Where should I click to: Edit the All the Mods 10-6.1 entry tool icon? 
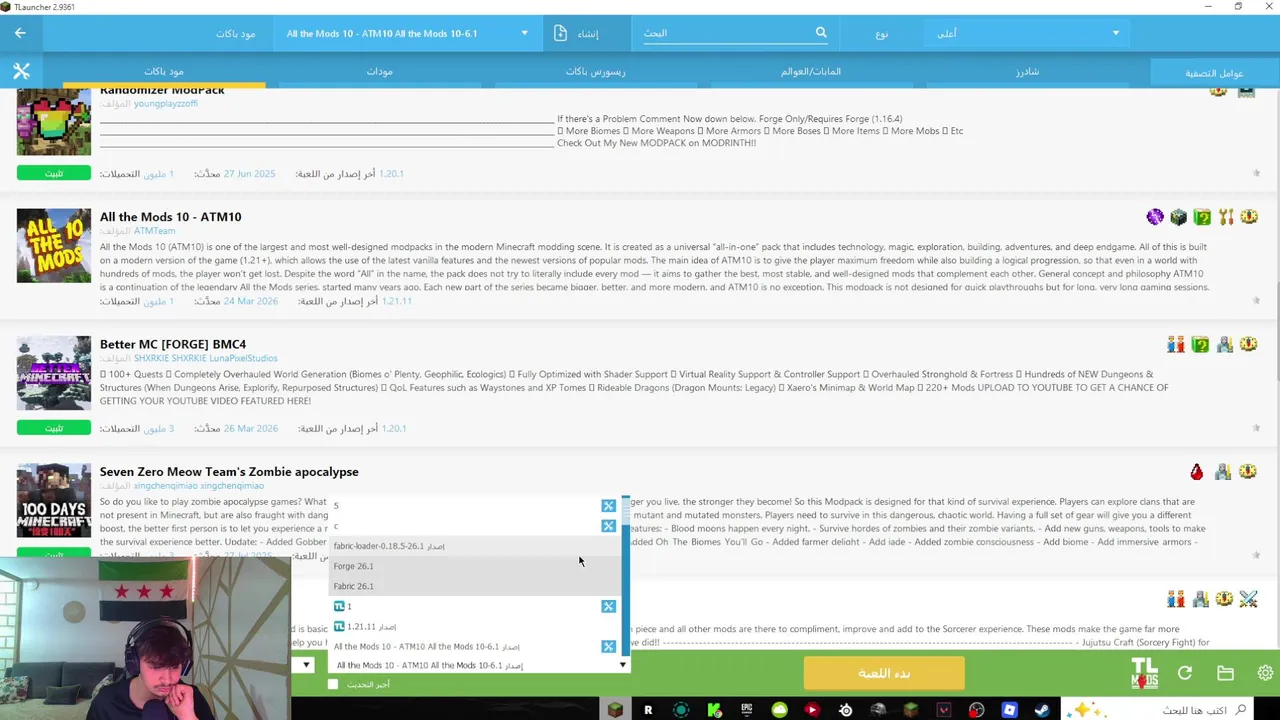pos(608,646)
